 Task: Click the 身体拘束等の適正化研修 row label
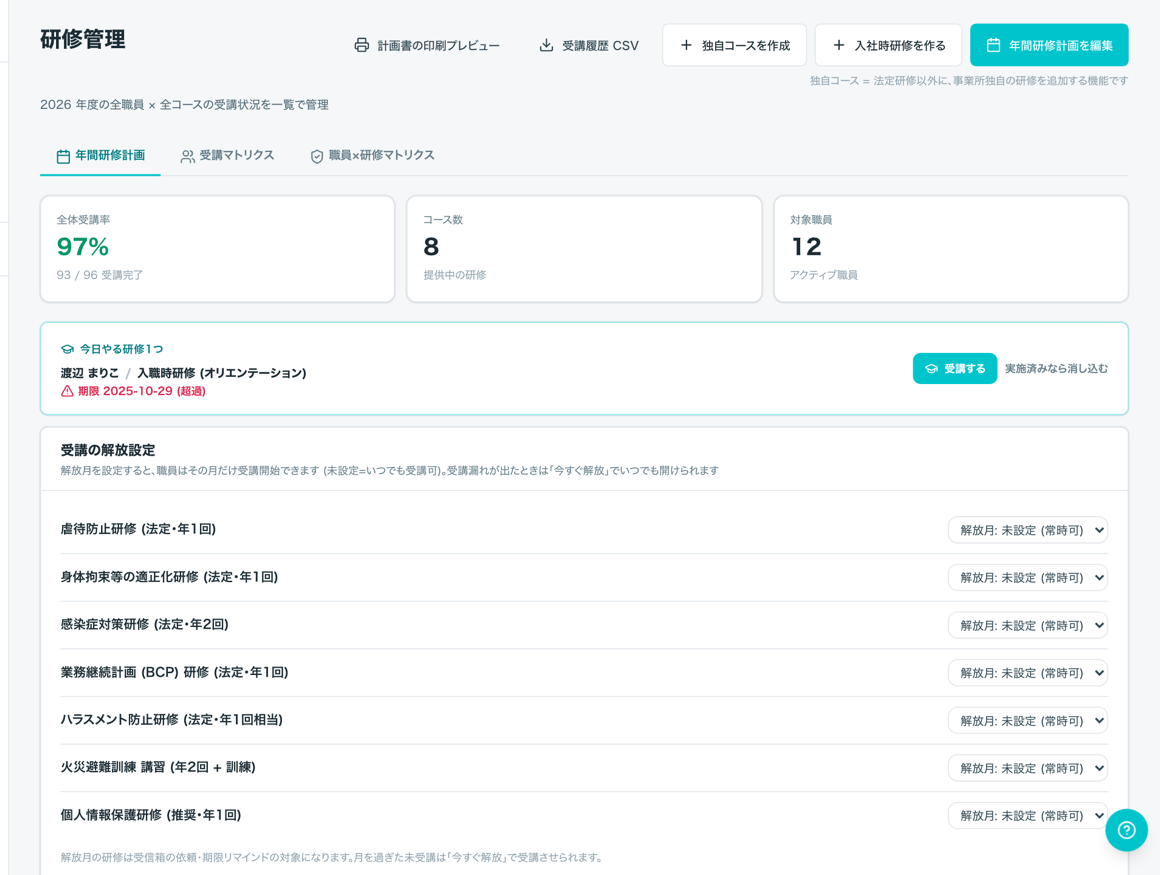click(x=169, y=577)
